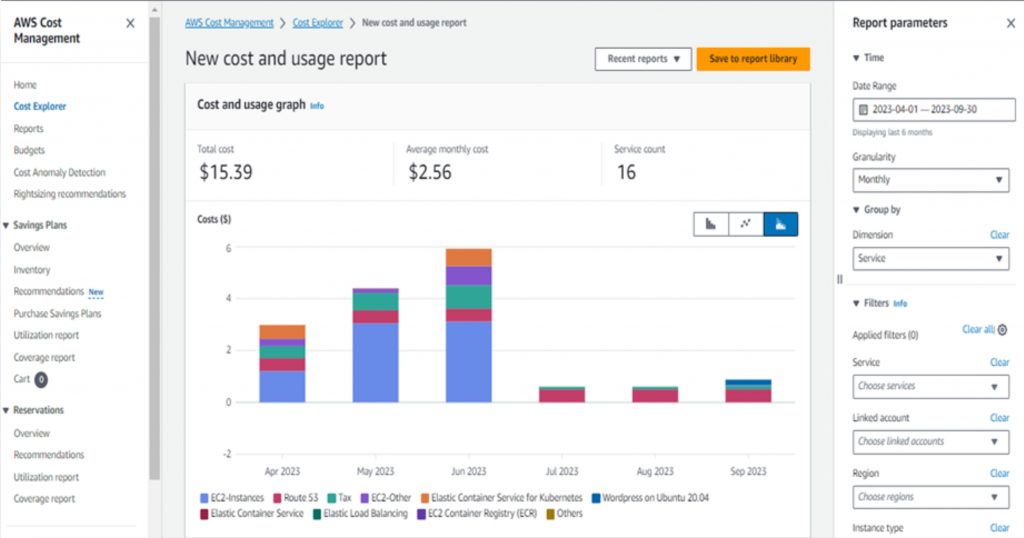
Task: Click the Sep 2023 stacked bar
Action: click(x=748, y=391)
